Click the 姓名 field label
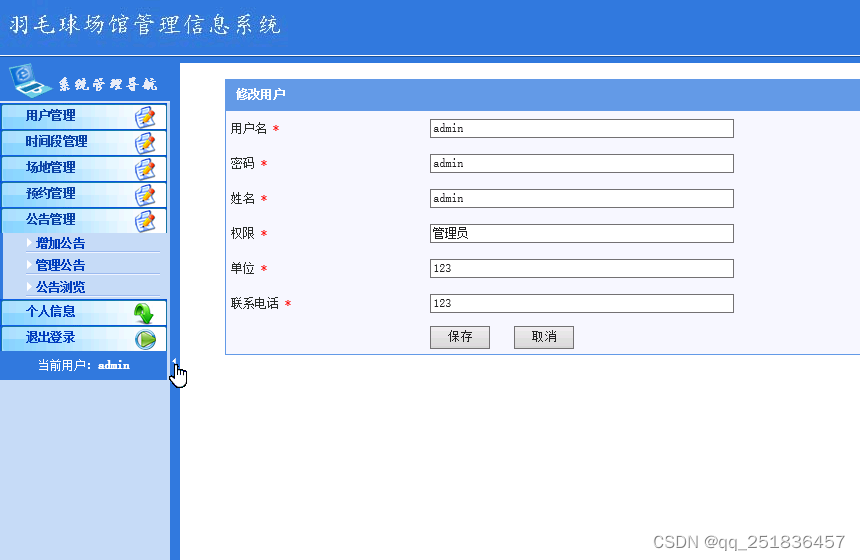The height and width of the screenshot is (560, 860). [x=242, y=199]
